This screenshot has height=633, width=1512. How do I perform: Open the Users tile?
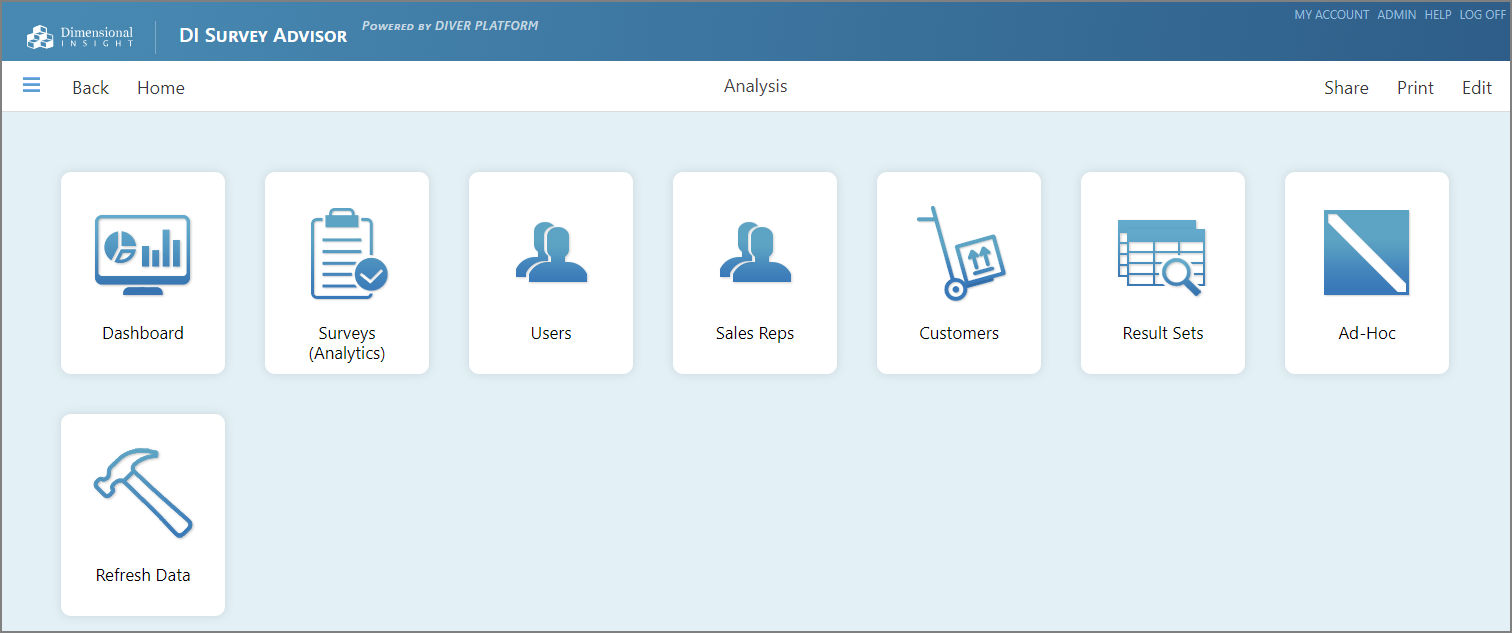pos(550,272)
